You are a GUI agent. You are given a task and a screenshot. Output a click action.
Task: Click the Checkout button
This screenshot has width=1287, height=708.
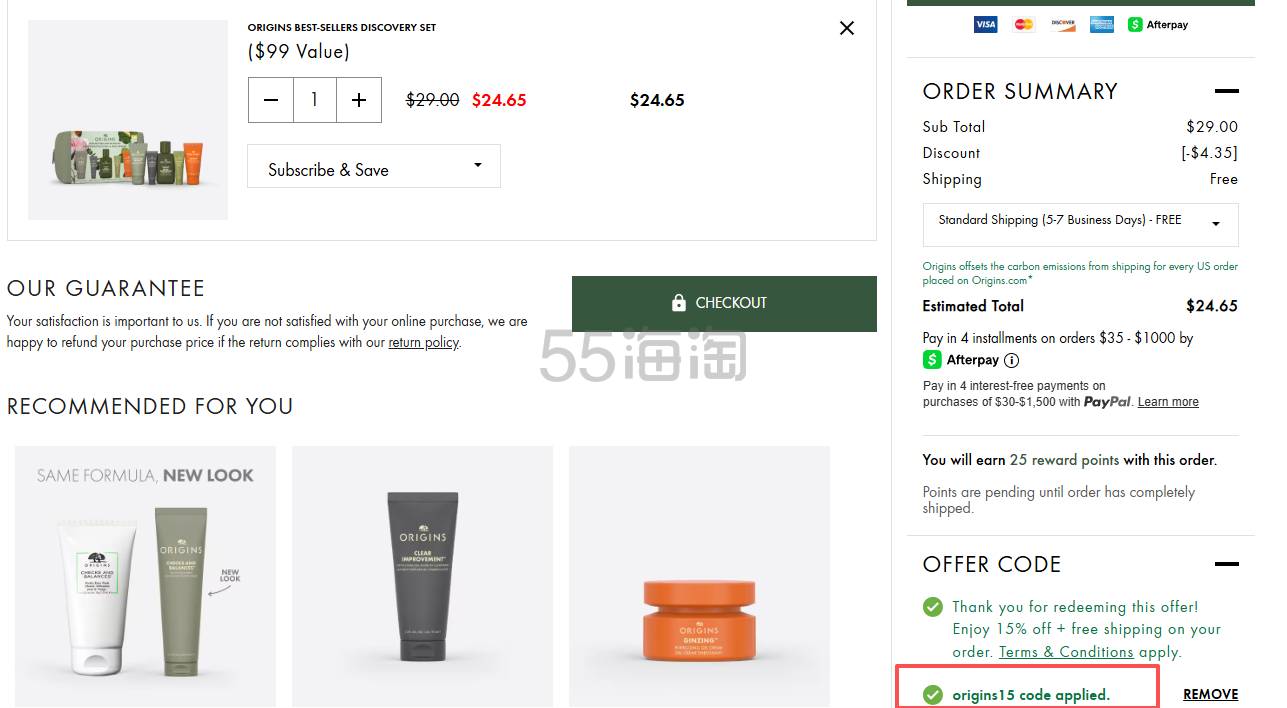[x=724, y=303]
